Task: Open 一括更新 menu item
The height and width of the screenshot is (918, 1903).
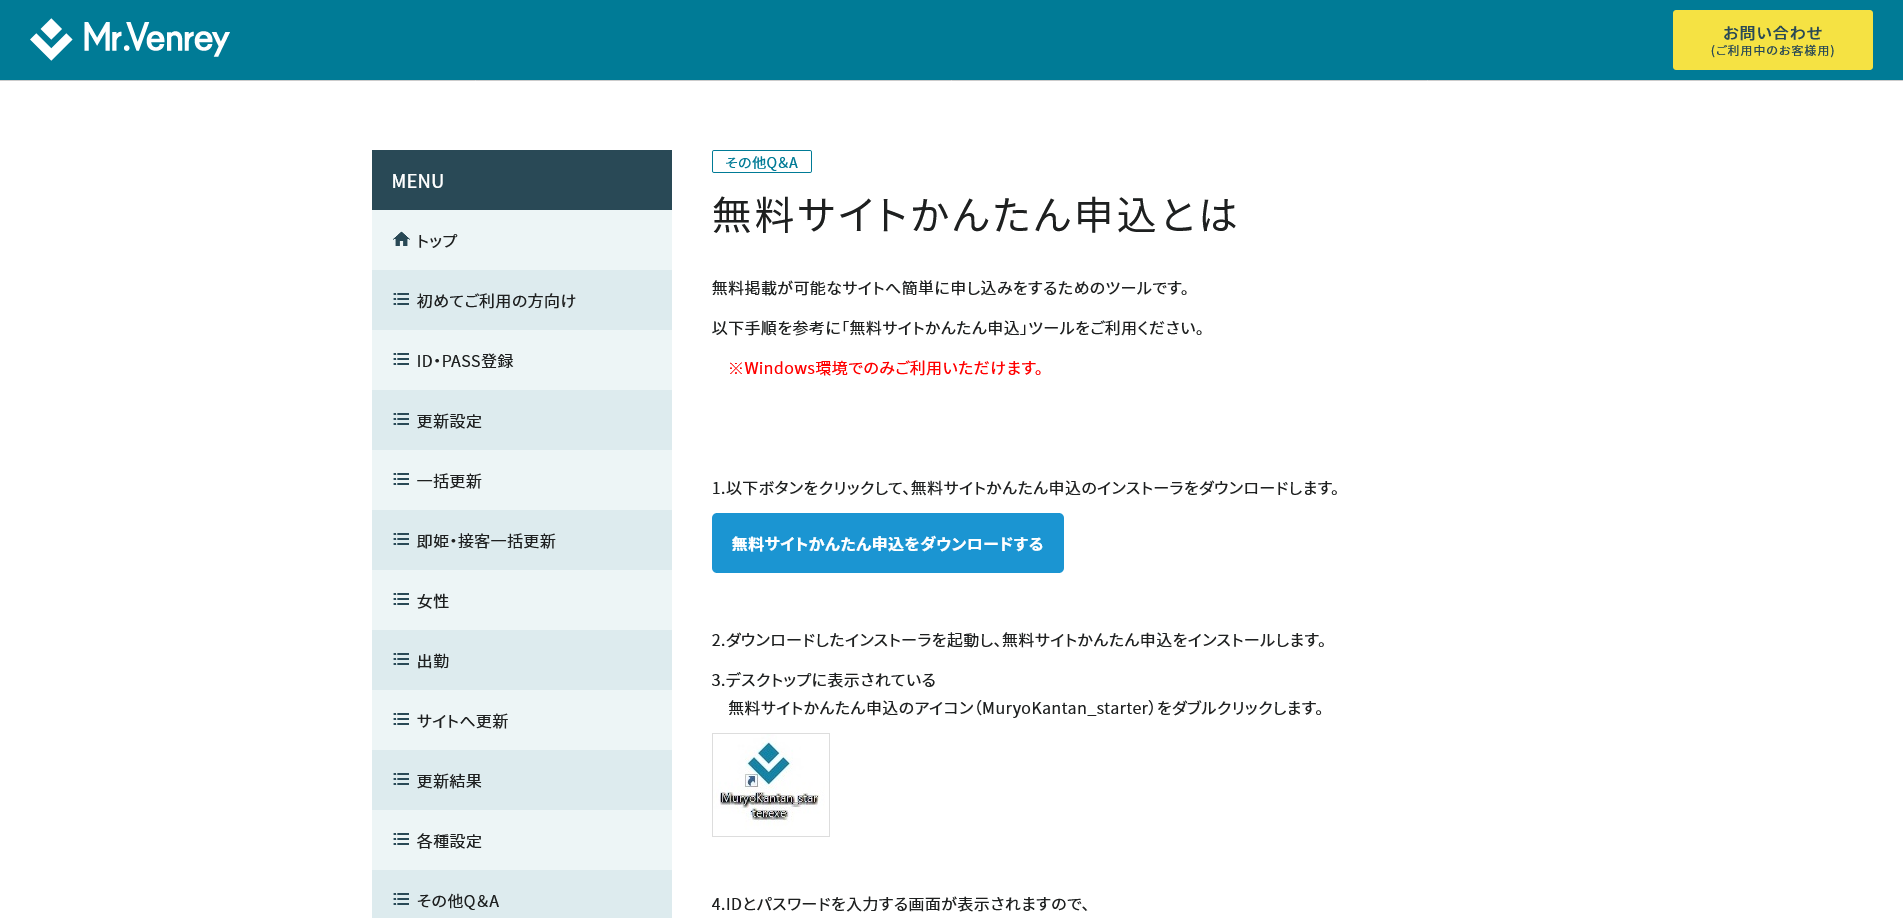Action: [x=522, y=480]
